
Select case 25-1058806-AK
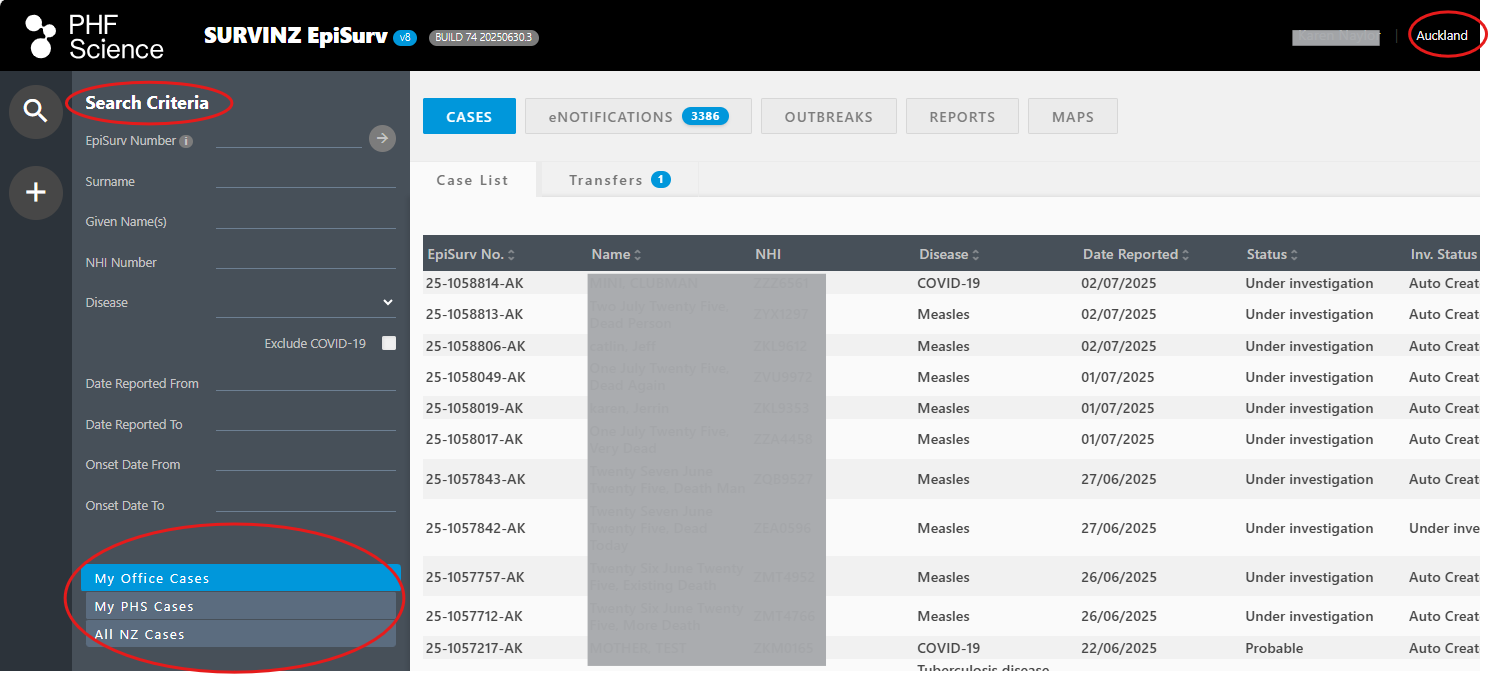pyautogui.click(x=475, y=347)
